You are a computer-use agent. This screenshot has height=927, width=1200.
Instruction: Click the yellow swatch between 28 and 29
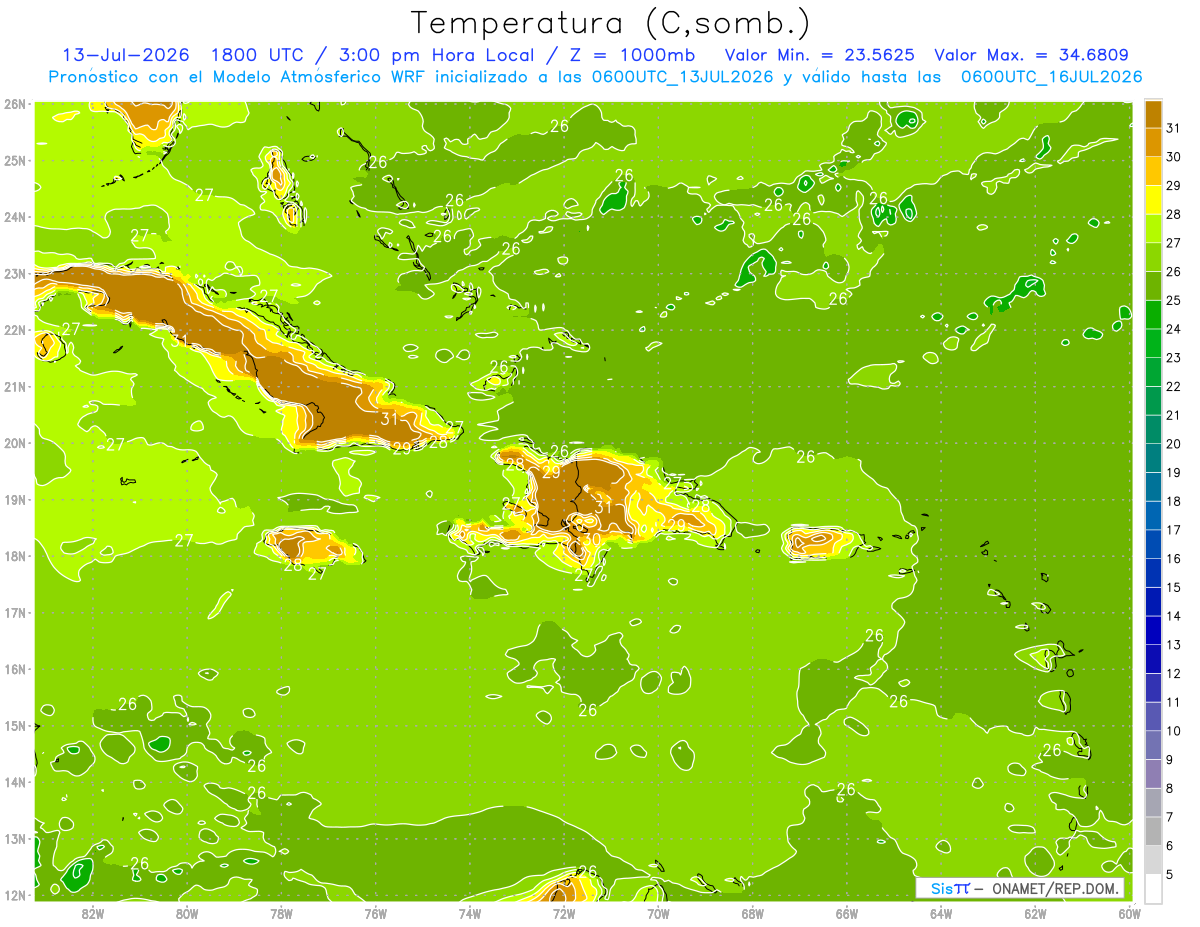click(1153, 201)
